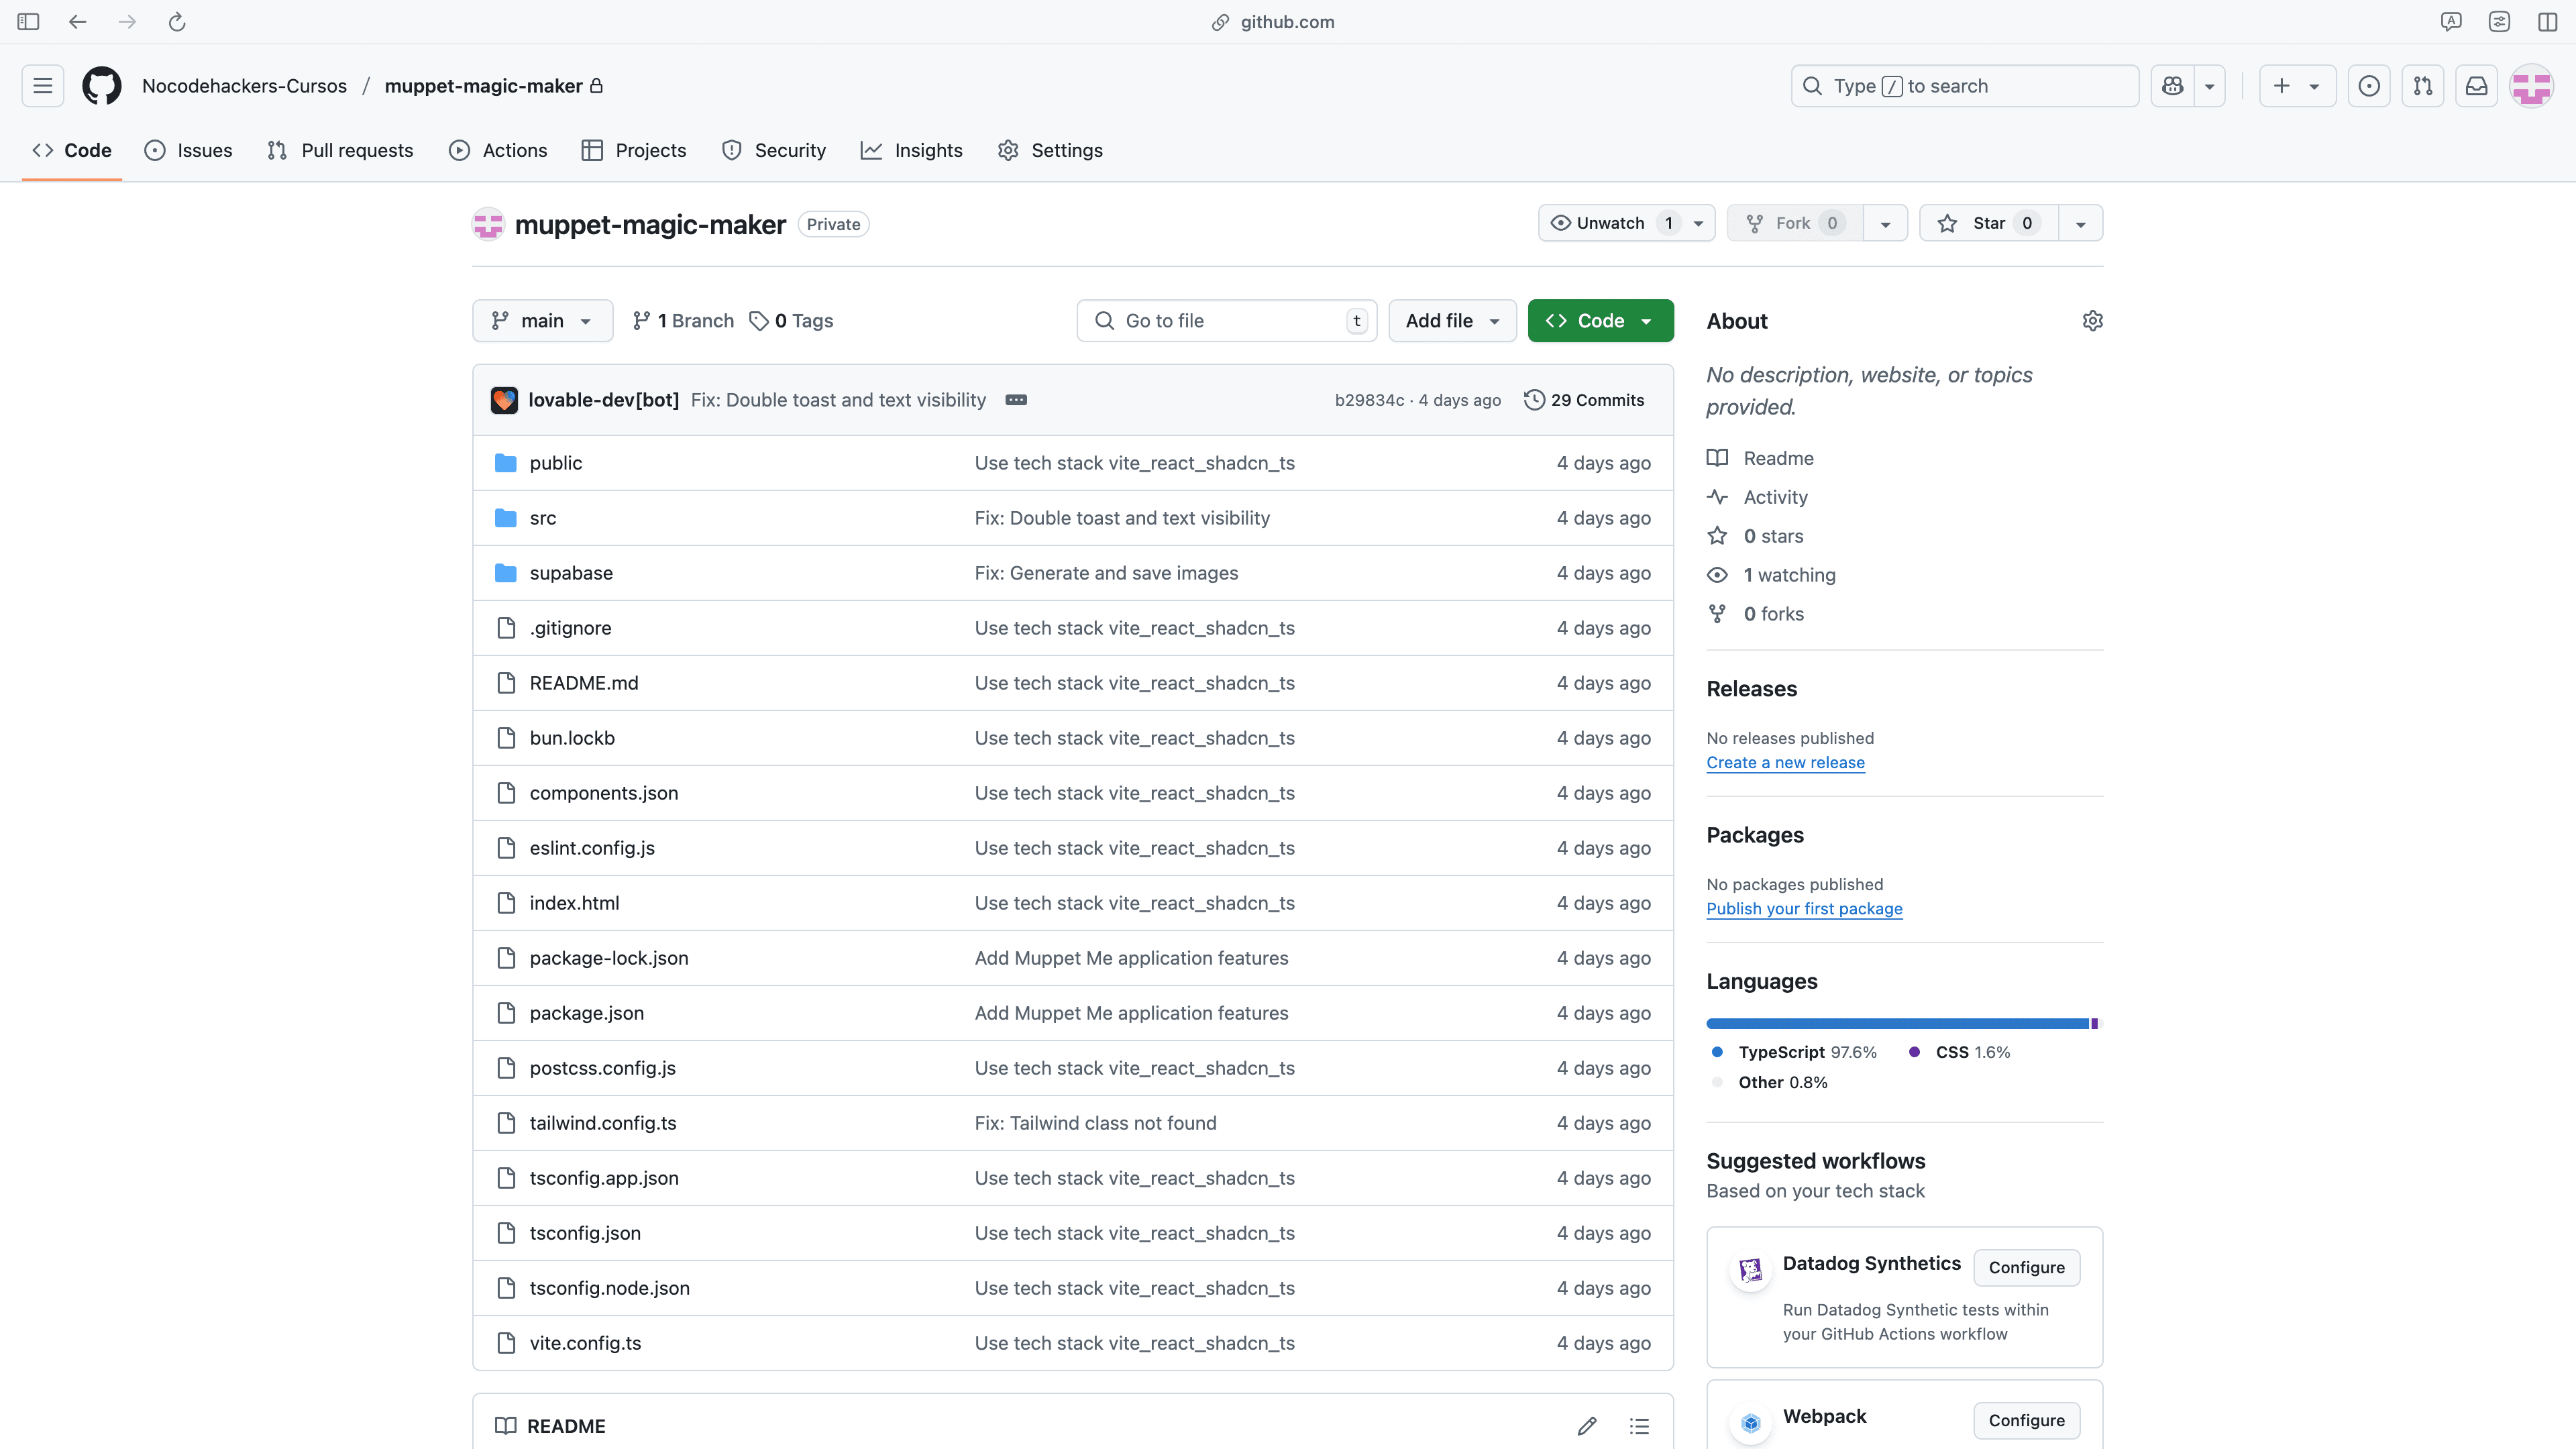
Task: View the 29 Commits history
Action: [1584, 400]
